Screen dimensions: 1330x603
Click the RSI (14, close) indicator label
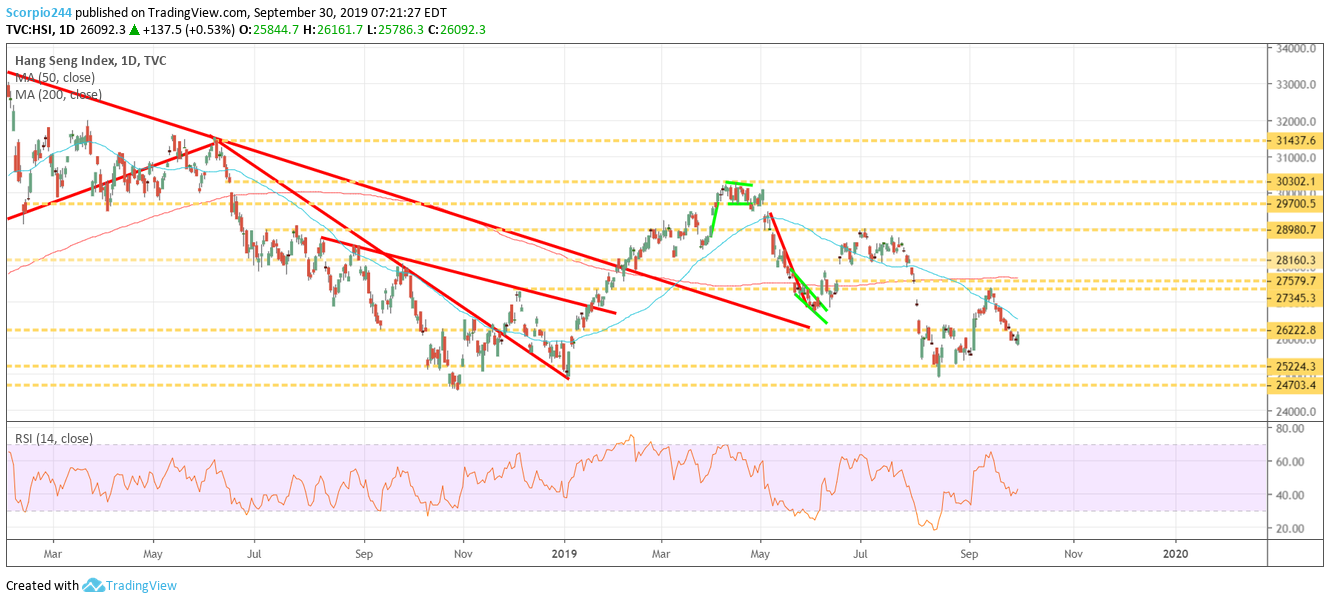coord(53,438)
